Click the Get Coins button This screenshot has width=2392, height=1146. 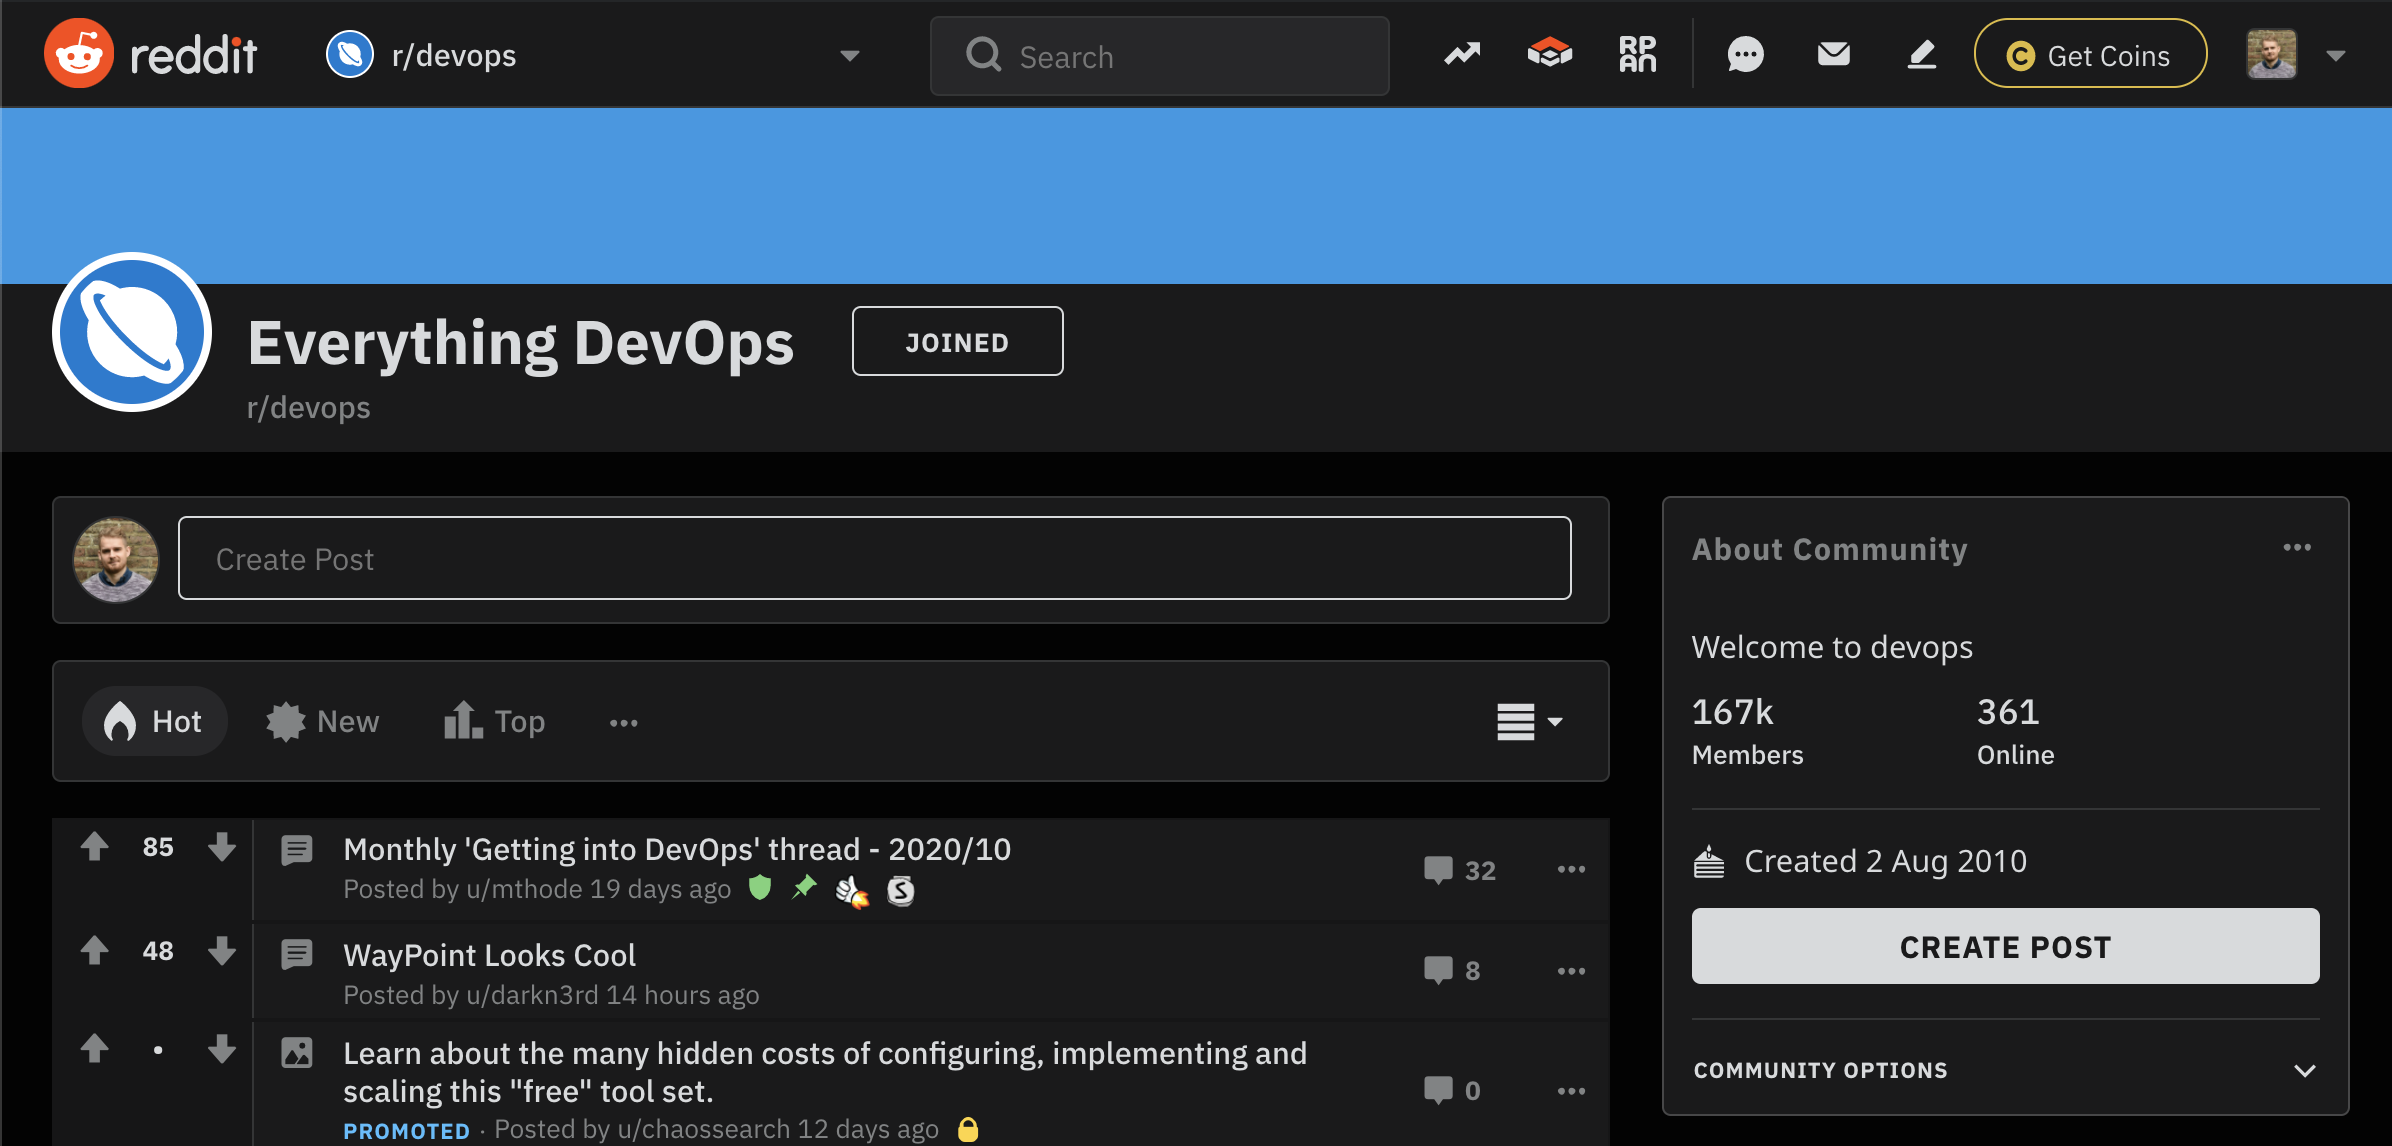pos(2089,55)
